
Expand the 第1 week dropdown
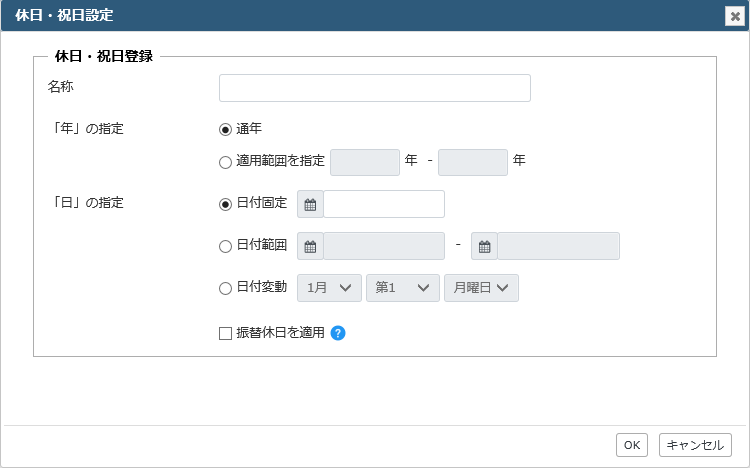coord(403,288)
